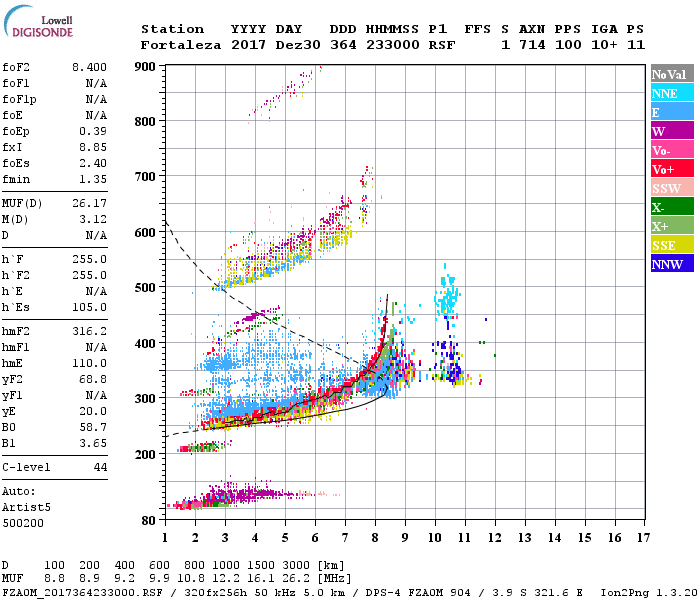Select the B1 value 3.65
Image resolution: width=700 pixels, height=600 pixels.
click(93, 443)
